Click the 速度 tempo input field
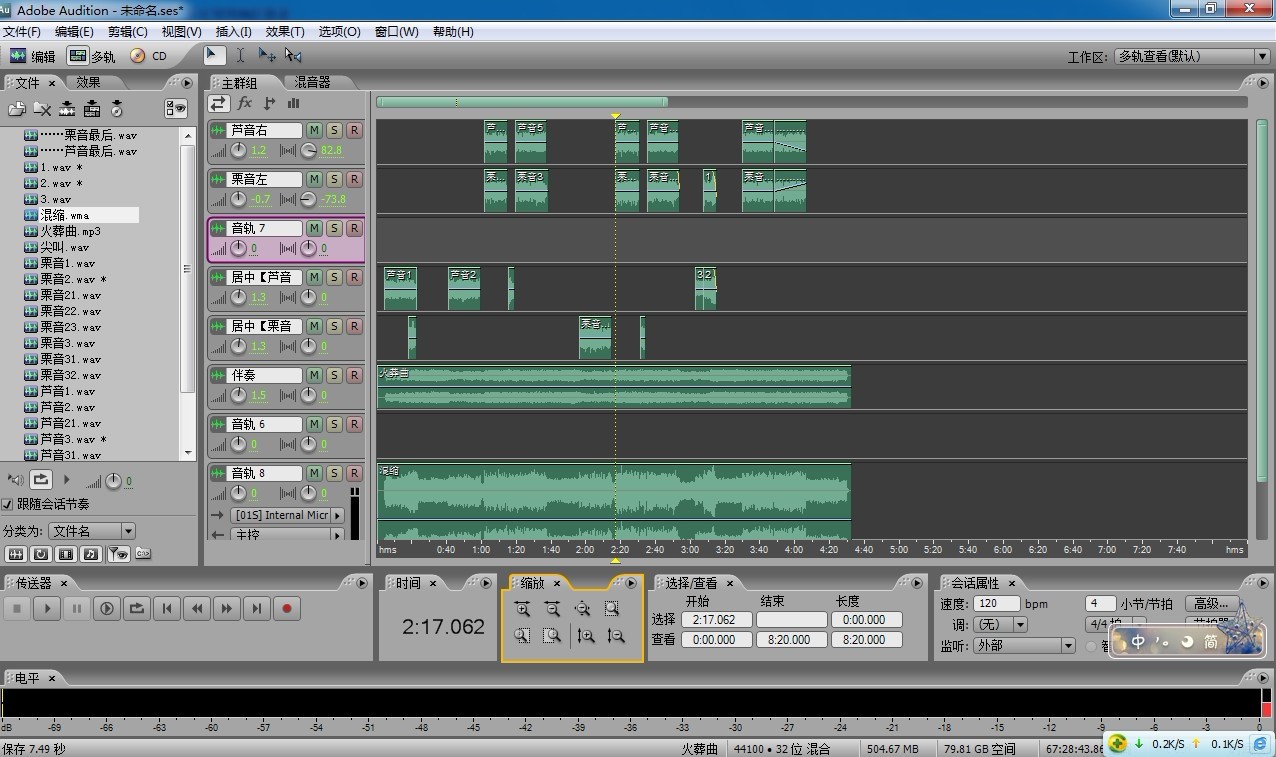This screenshot has height=757, width=1276. [x=997, y=603]
